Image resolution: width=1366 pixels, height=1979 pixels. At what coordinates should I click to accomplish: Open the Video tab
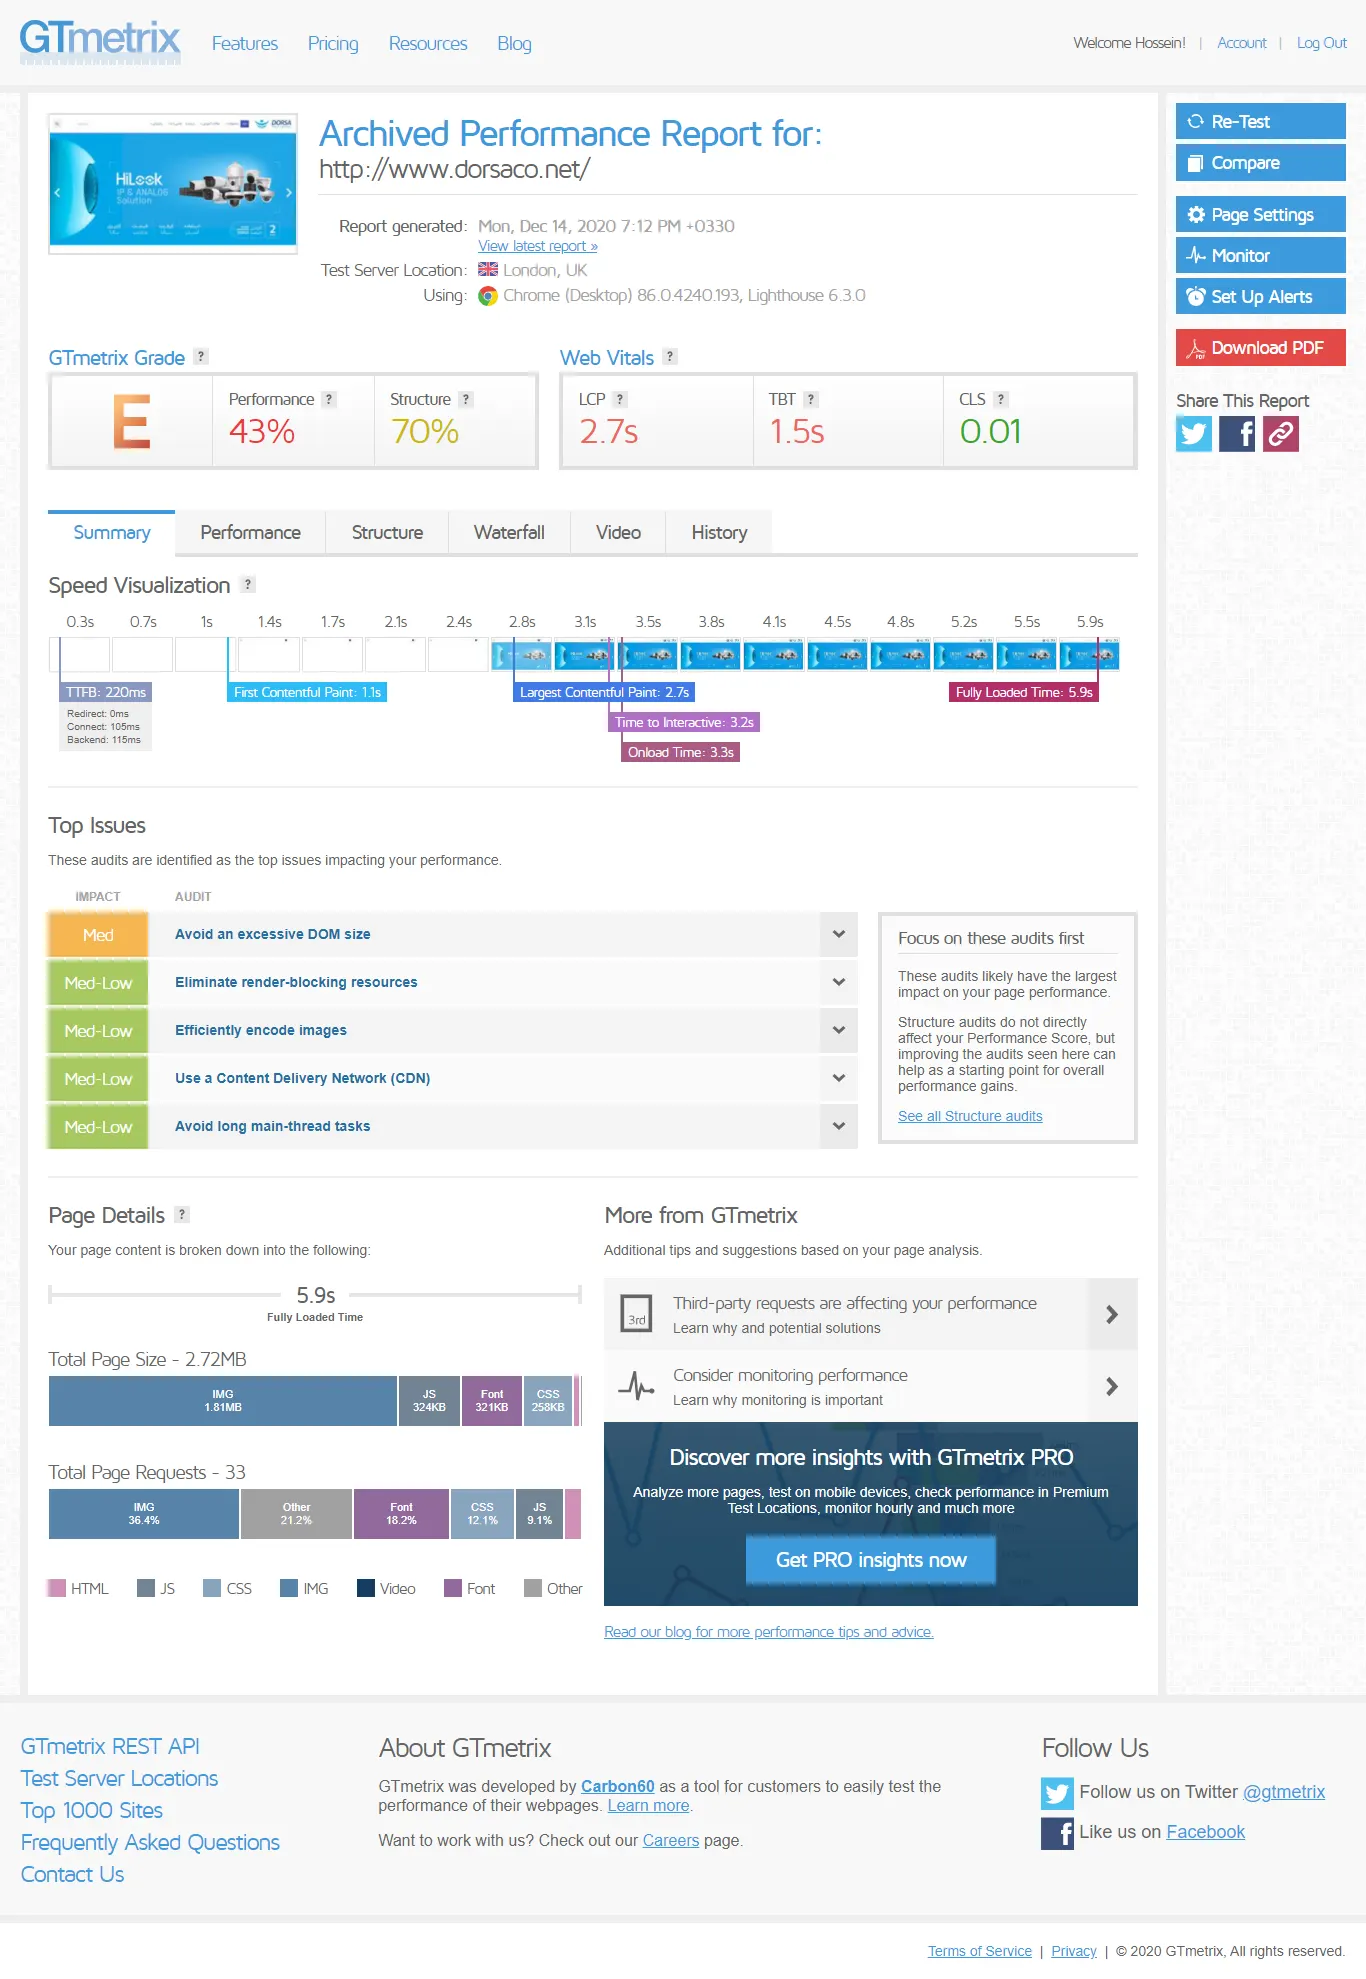click(x=618, y=533)
